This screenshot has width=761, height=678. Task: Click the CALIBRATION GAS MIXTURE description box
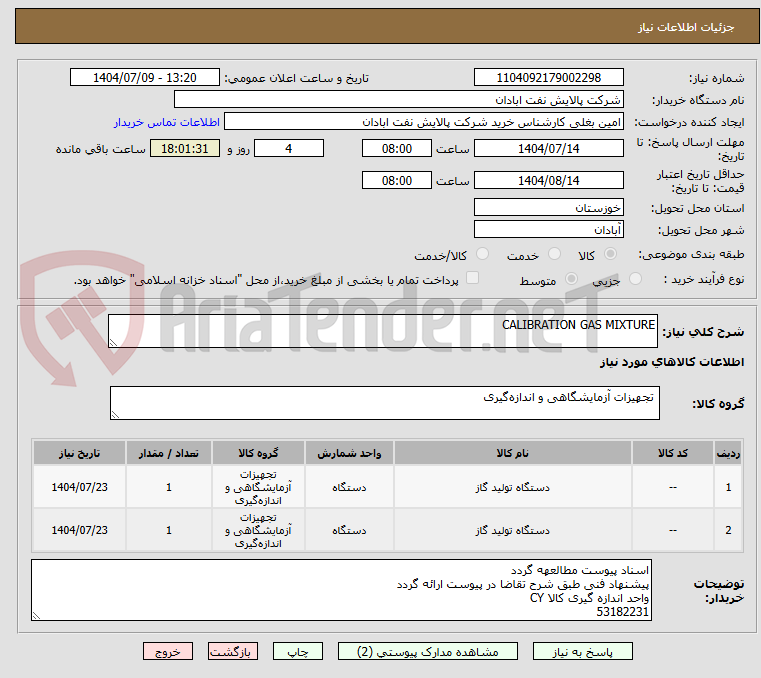click(382, 331)
